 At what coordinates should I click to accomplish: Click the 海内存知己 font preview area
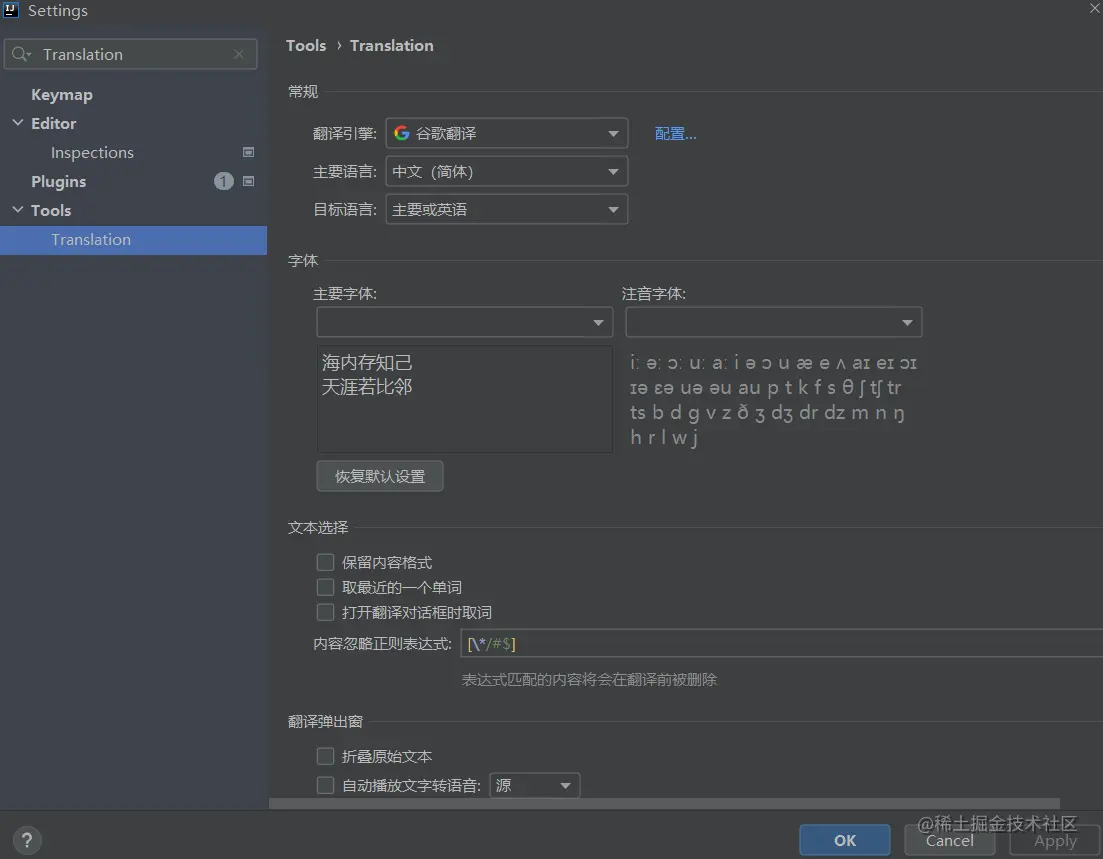[464, 399]
